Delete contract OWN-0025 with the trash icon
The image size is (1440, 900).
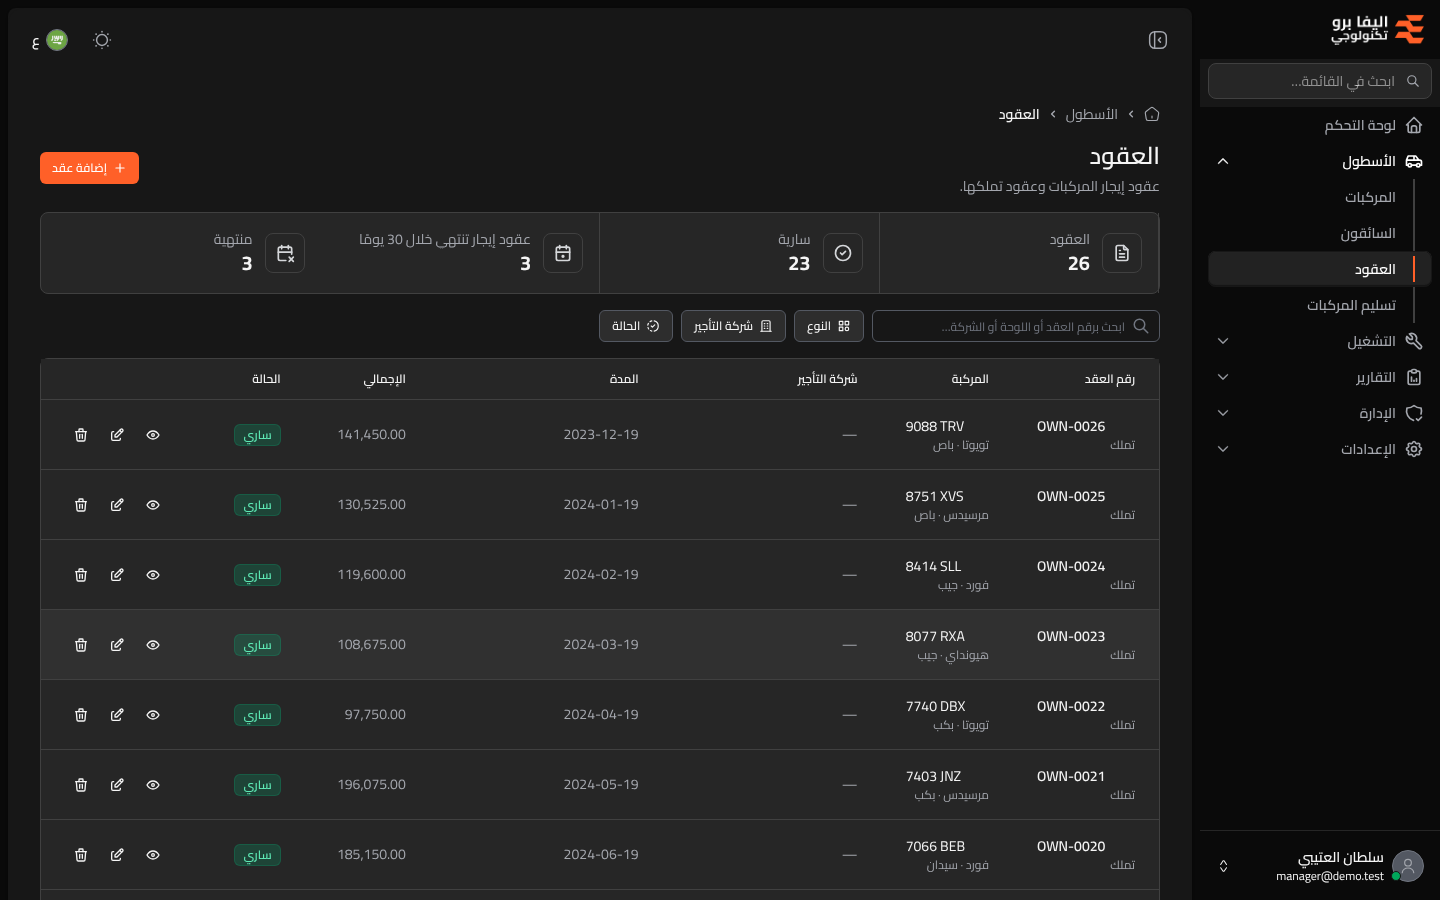pyautogui.click(x=81, y=505)
